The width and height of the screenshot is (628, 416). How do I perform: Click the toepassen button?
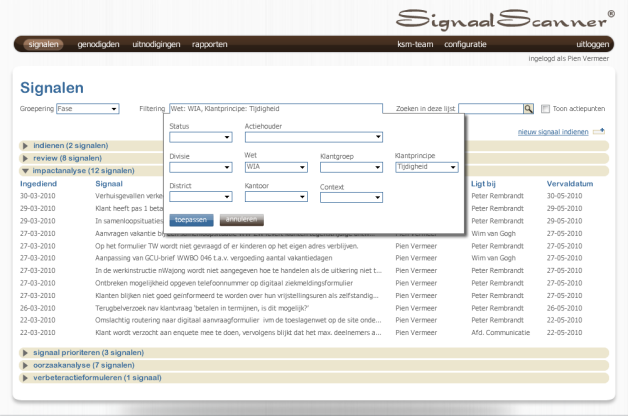tap(191, 220)
